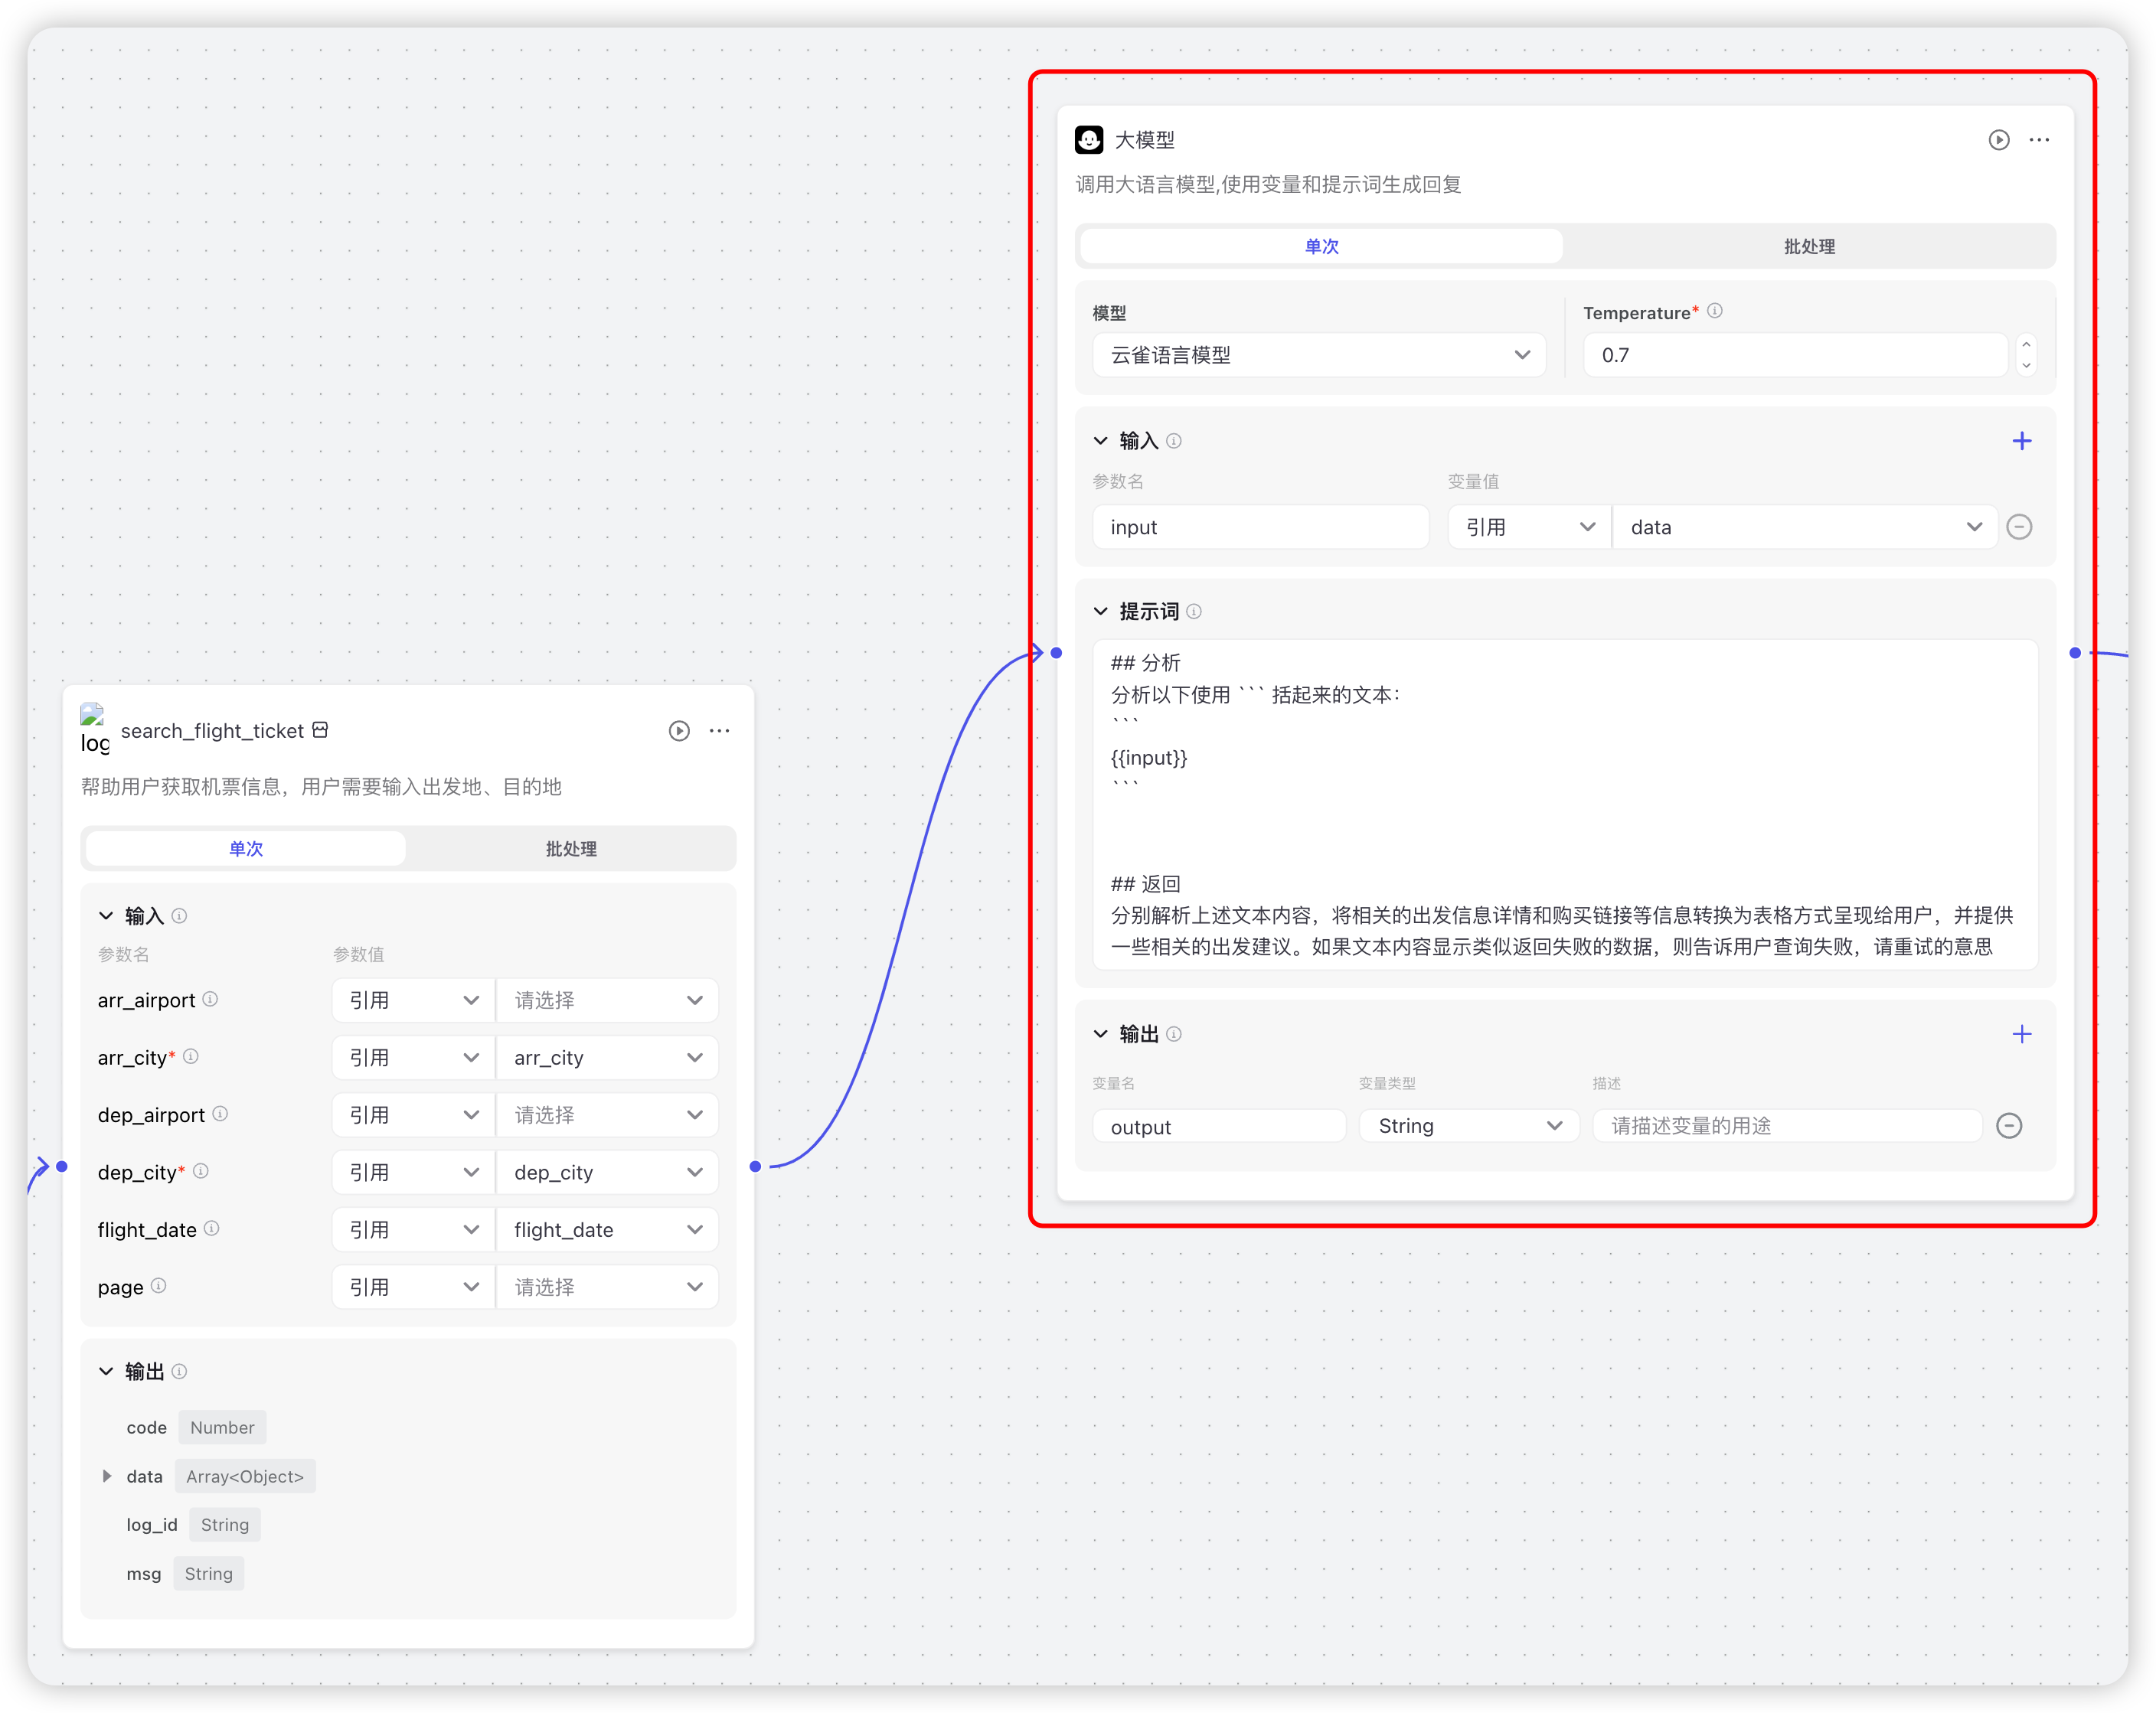The height and width of the screenshot is (1713, 2156).
Task: Expand the data Array<Object> output
Action: pyautogui.click(x=107, y=1476)
